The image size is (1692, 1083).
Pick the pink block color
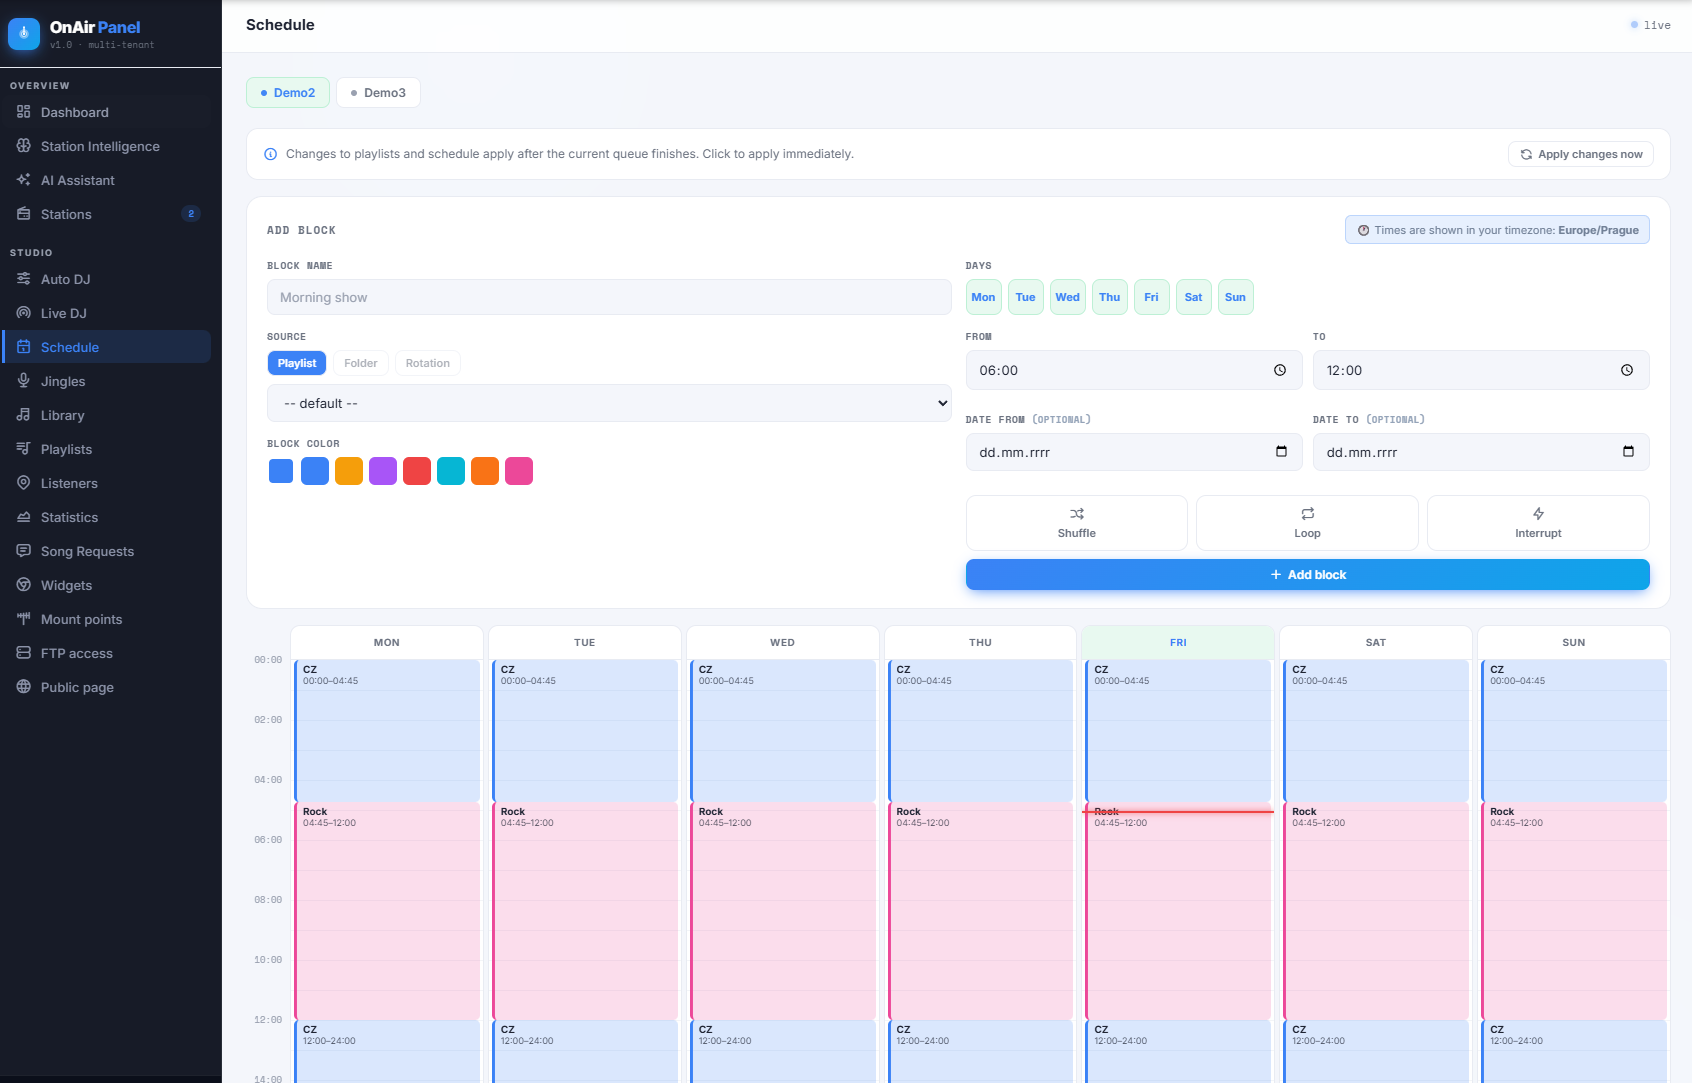tap(519, 471)
